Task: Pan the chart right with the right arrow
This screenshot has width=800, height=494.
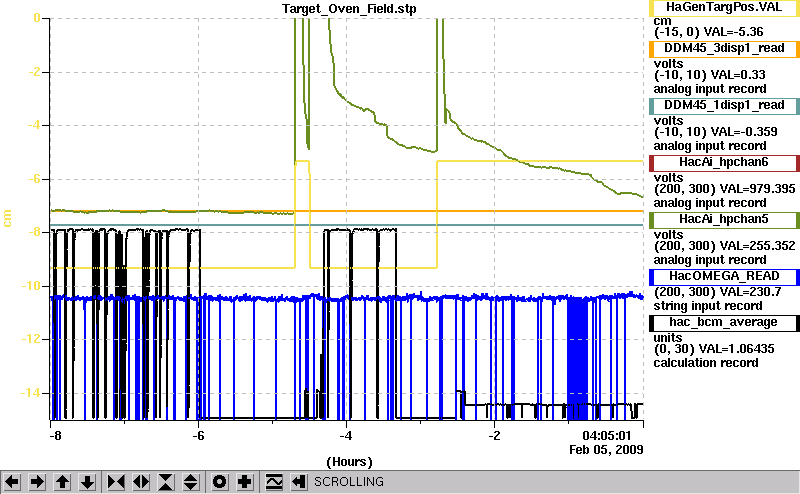Action: click(37, 482)
